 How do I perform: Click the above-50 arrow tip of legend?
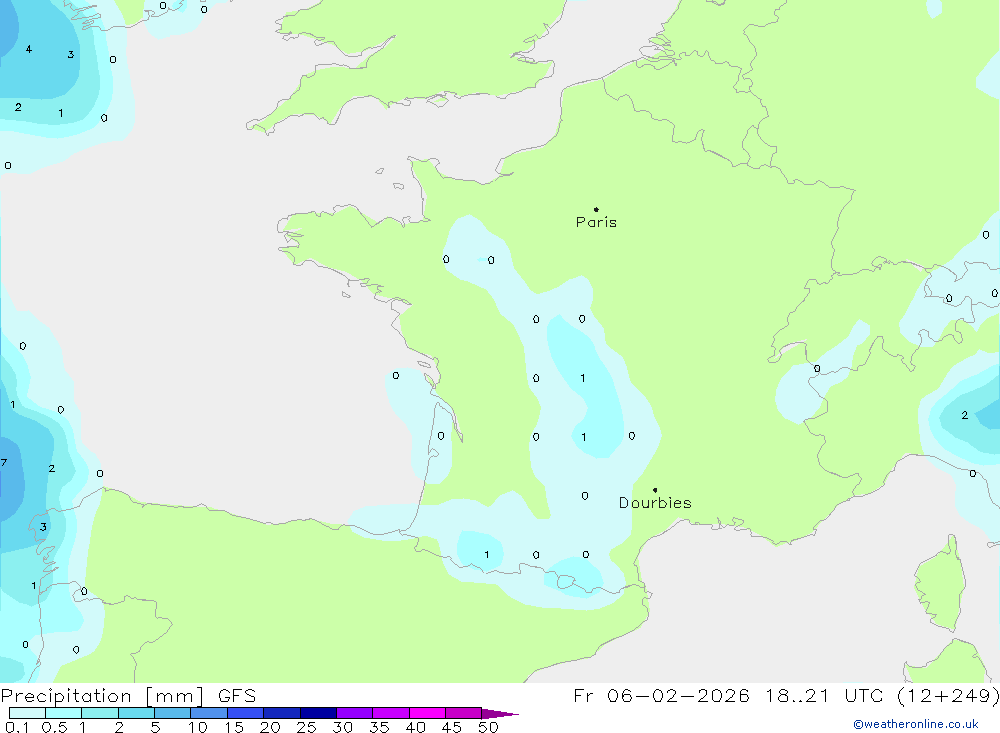coord(501,713)
